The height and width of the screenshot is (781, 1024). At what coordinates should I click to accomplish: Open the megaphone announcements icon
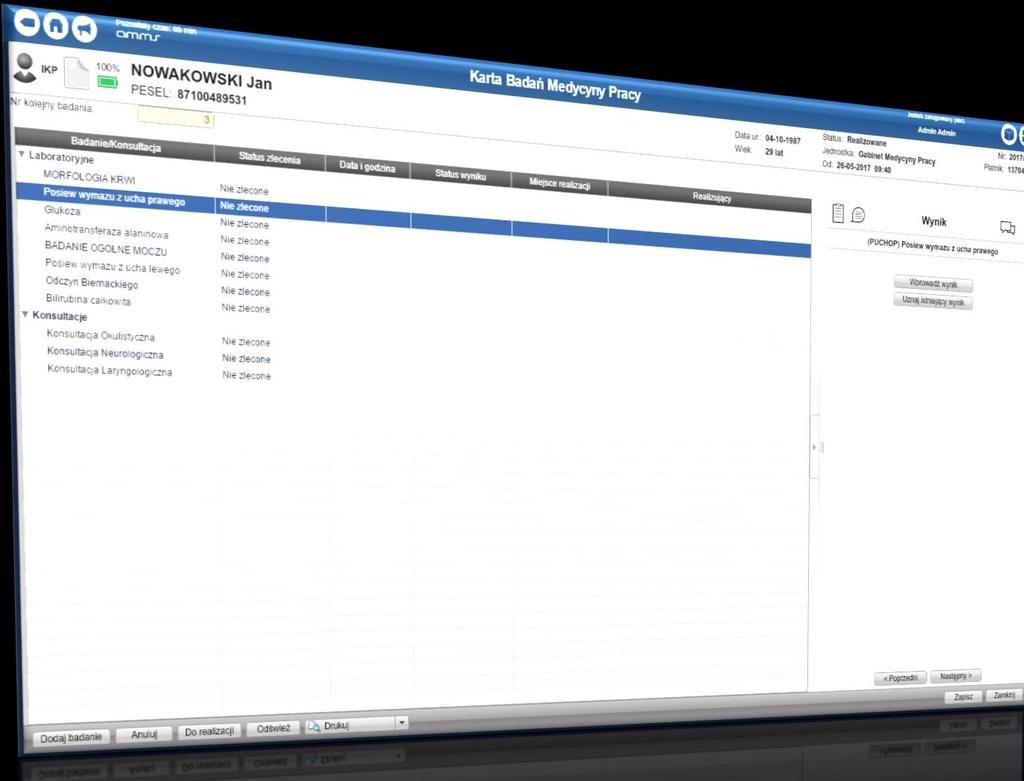[84, 29]
